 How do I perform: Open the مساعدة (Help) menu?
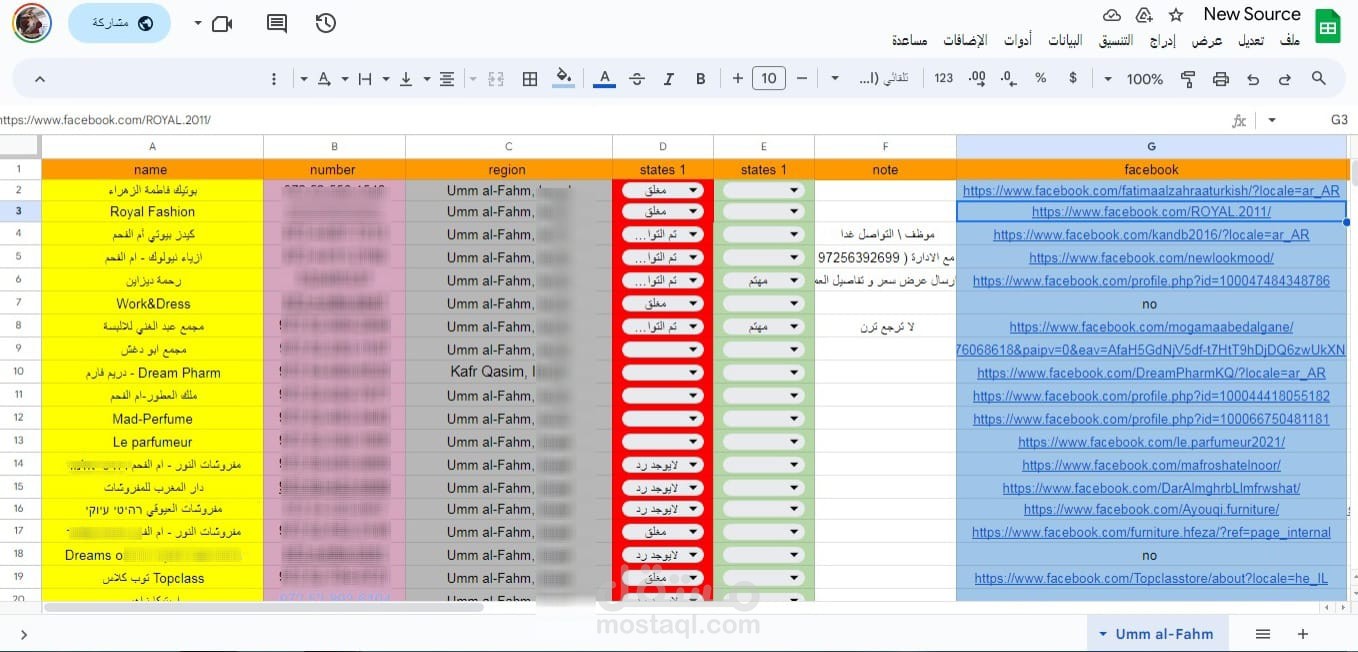909,40
